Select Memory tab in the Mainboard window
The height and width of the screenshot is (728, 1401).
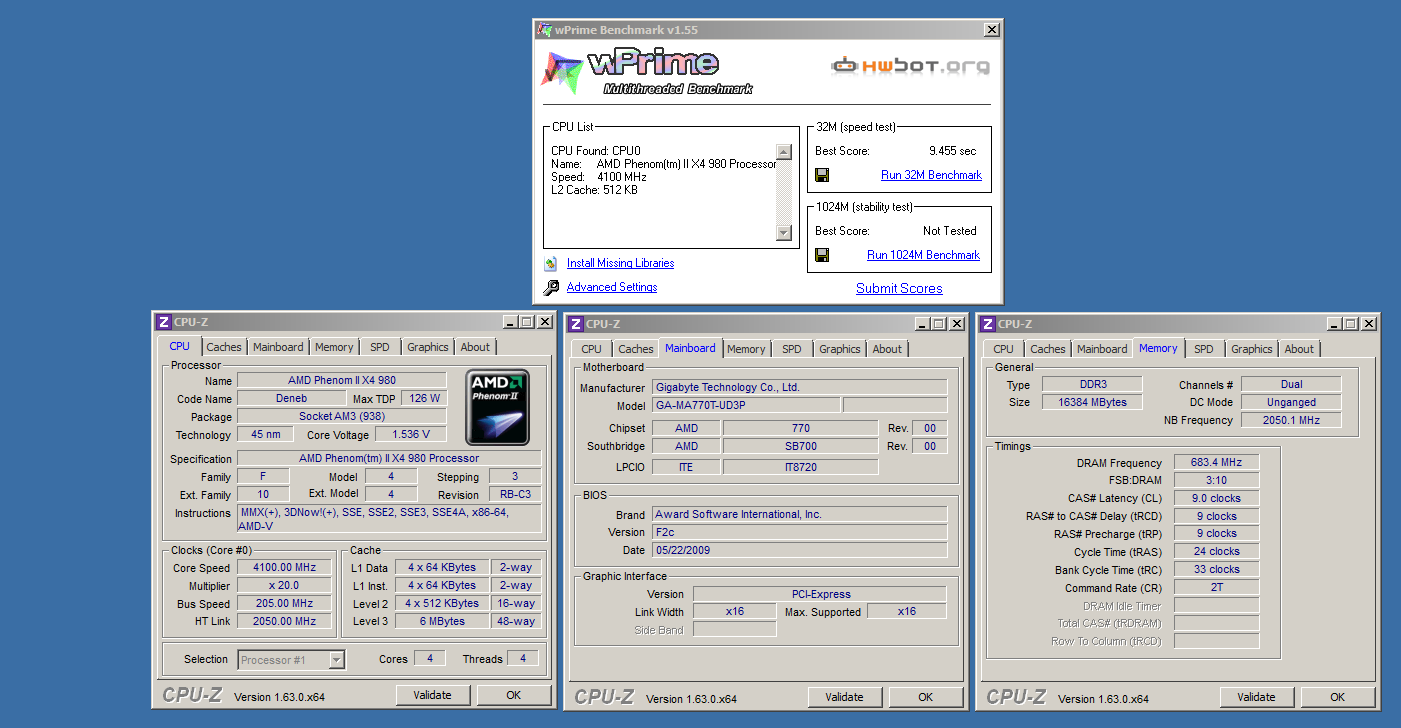point(746,349)
